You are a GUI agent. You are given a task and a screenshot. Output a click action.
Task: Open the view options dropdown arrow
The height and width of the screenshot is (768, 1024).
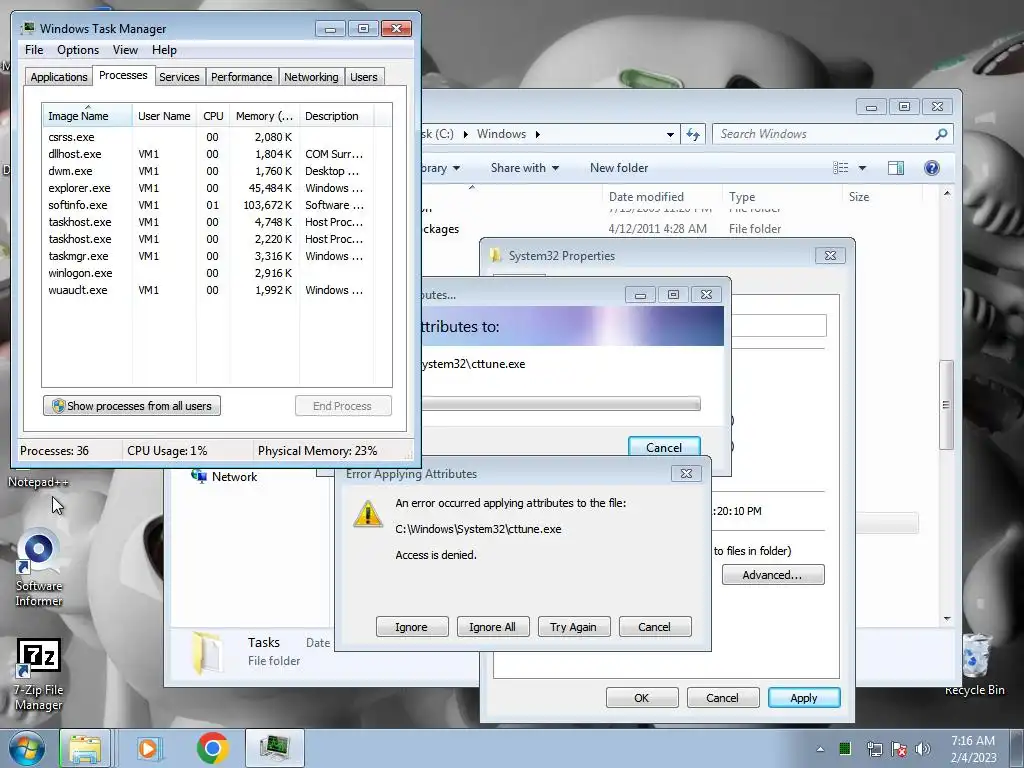[862, 168]
